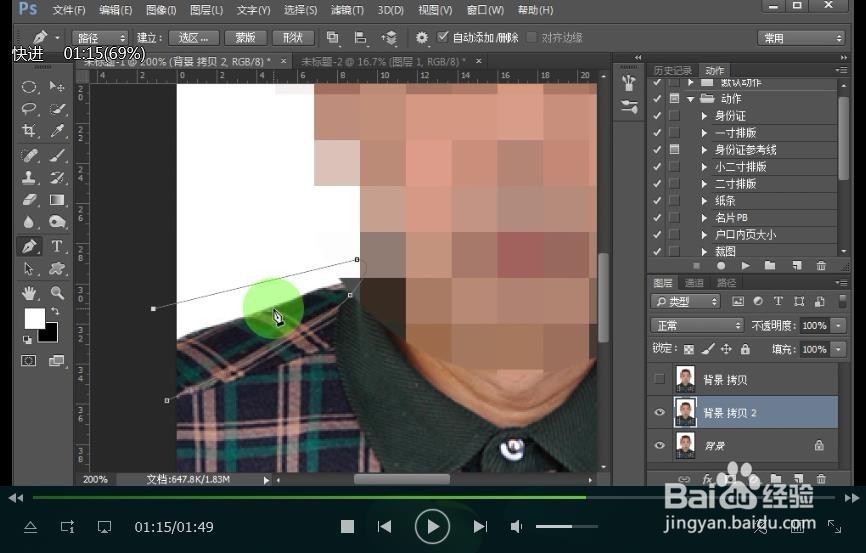The height and width of the screenshot is (553, 866).
Task: Select the Sponge tool
Action: click(57, 222)
